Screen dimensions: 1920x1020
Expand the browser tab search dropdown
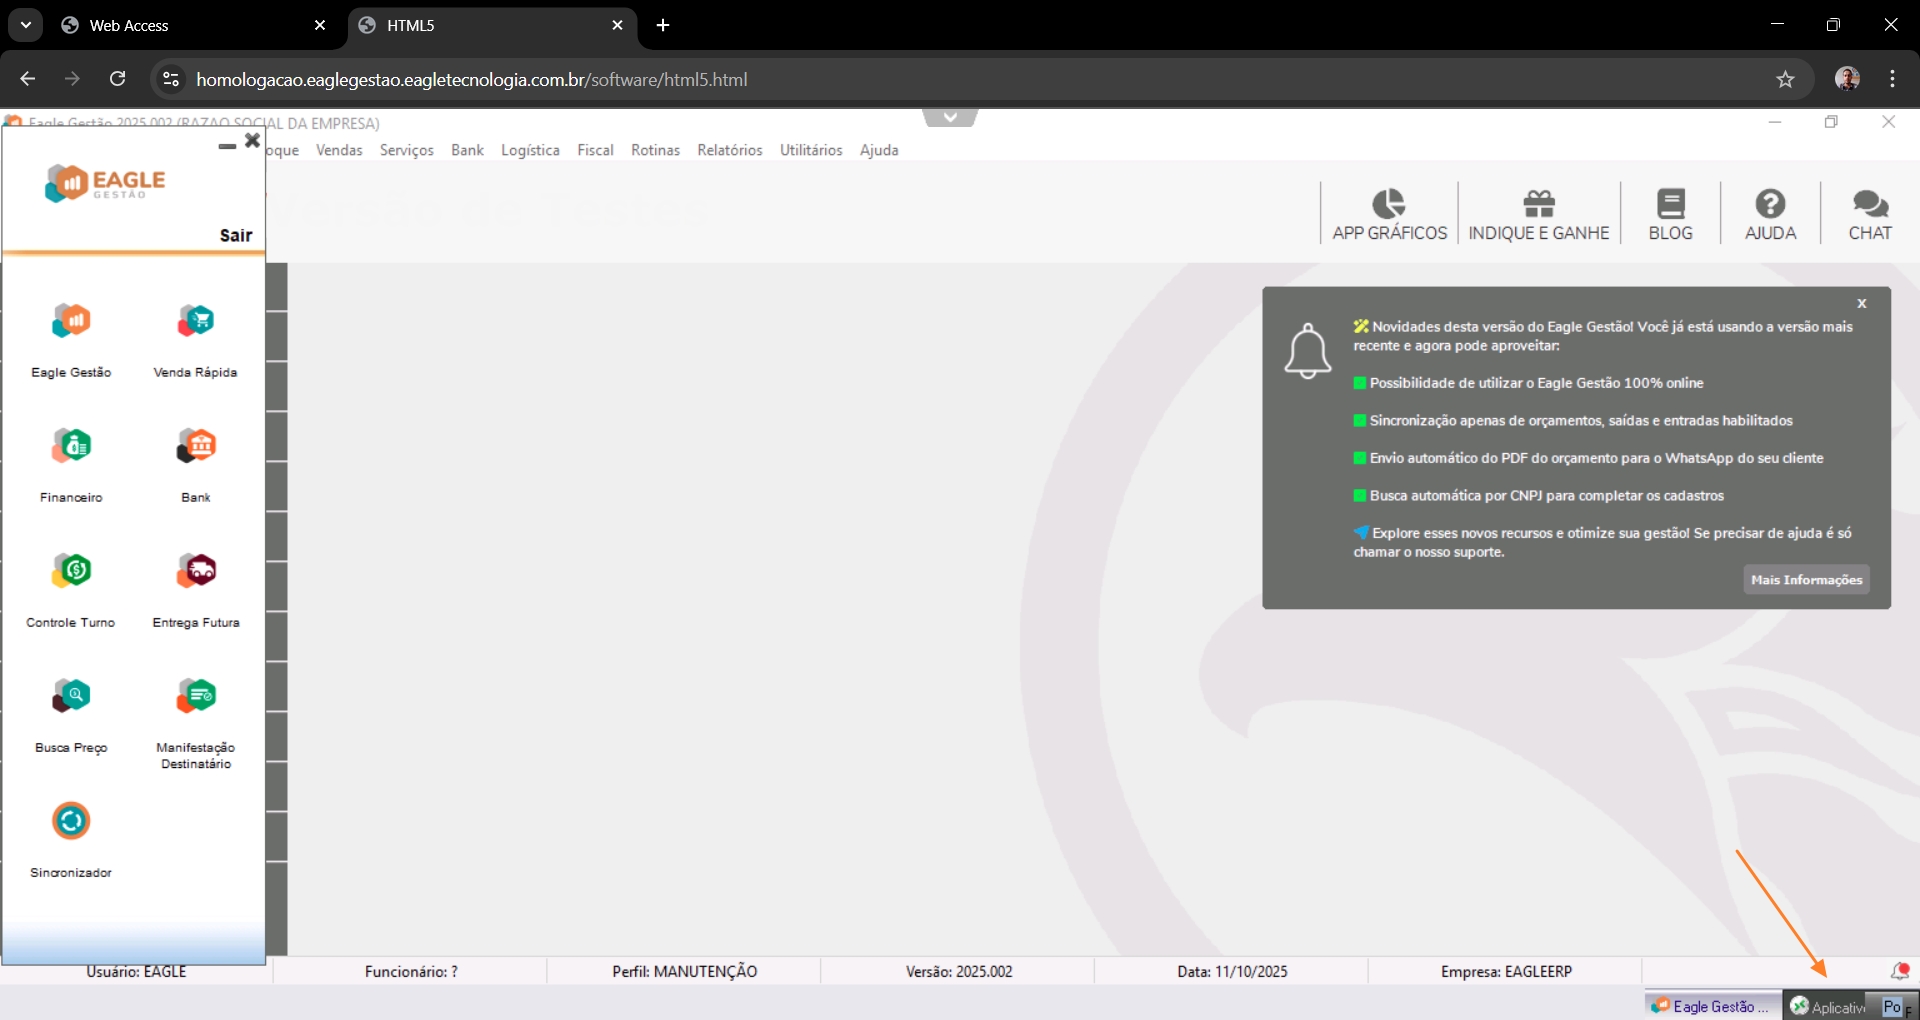pos(26,25)
